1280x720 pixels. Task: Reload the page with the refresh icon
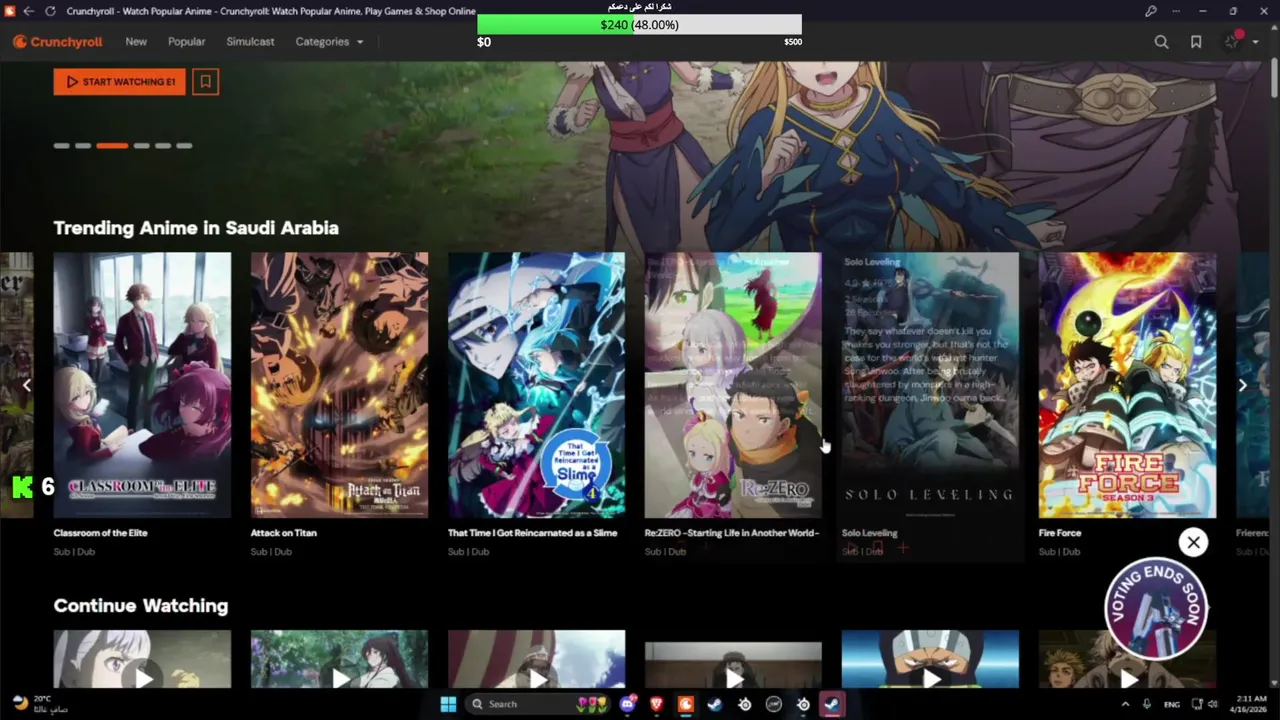click(x=52, y=11)
